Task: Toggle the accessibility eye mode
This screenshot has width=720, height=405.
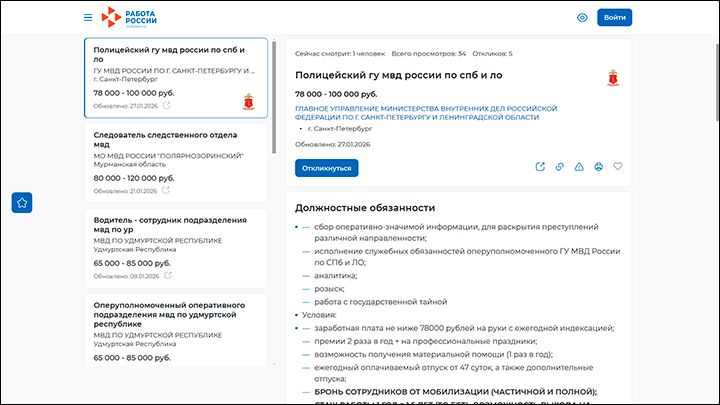Action: (x=582, y=17)
